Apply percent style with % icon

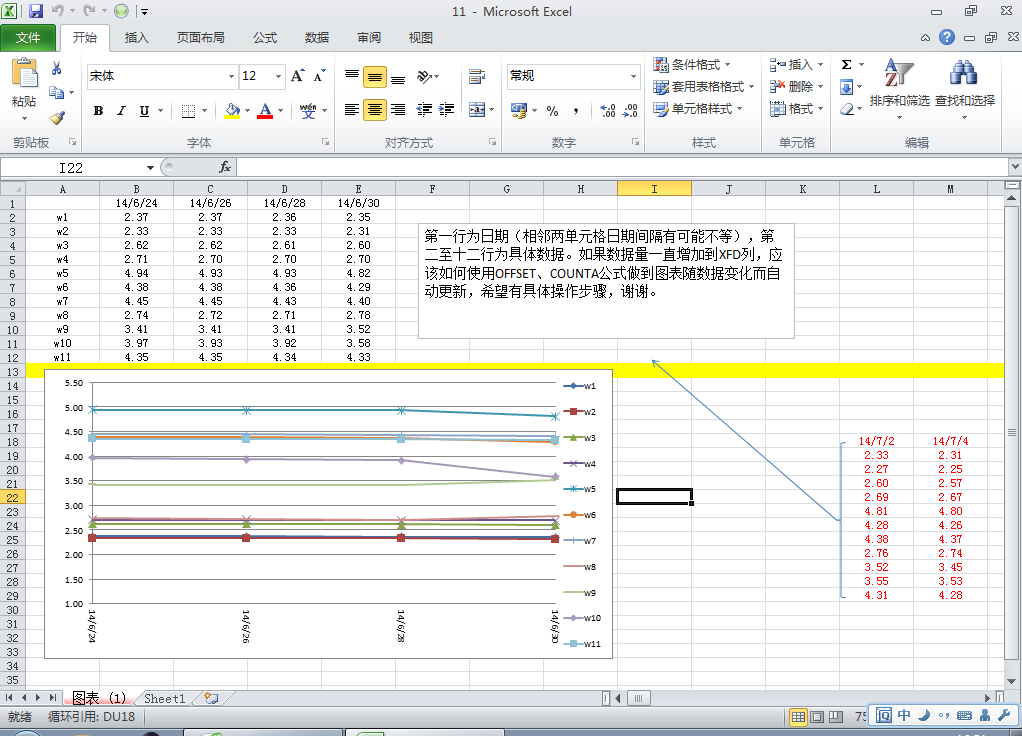(553, 111)
